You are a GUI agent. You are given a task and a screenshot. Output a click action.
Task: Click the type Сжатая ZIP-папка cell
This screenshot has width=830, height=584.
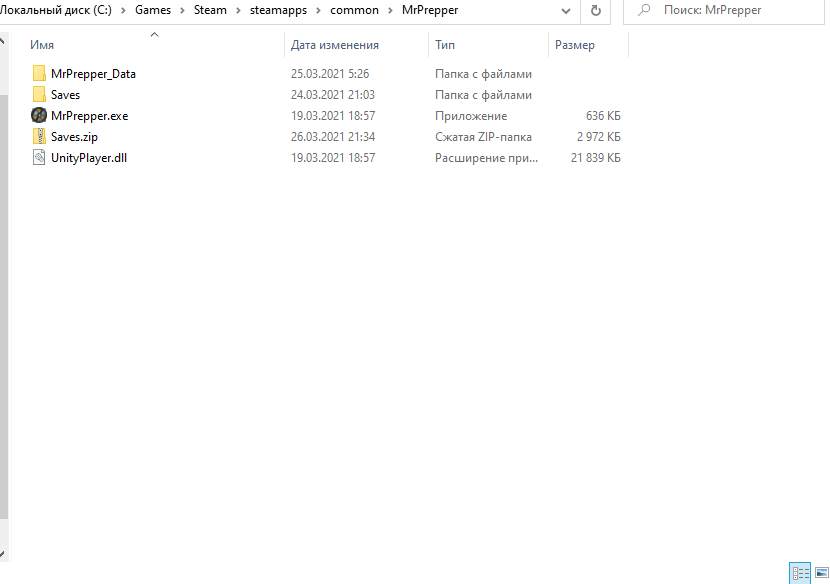[x=483, y=137]
